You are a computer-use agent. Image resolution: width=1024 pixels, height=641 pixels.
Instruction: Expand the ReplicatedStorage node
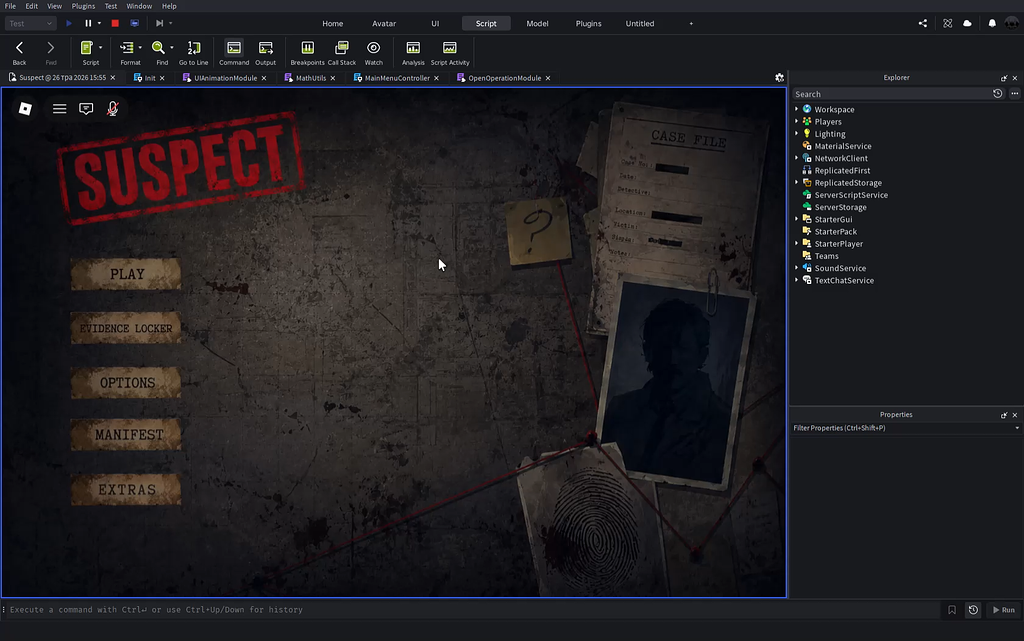(x=796, y=183)
